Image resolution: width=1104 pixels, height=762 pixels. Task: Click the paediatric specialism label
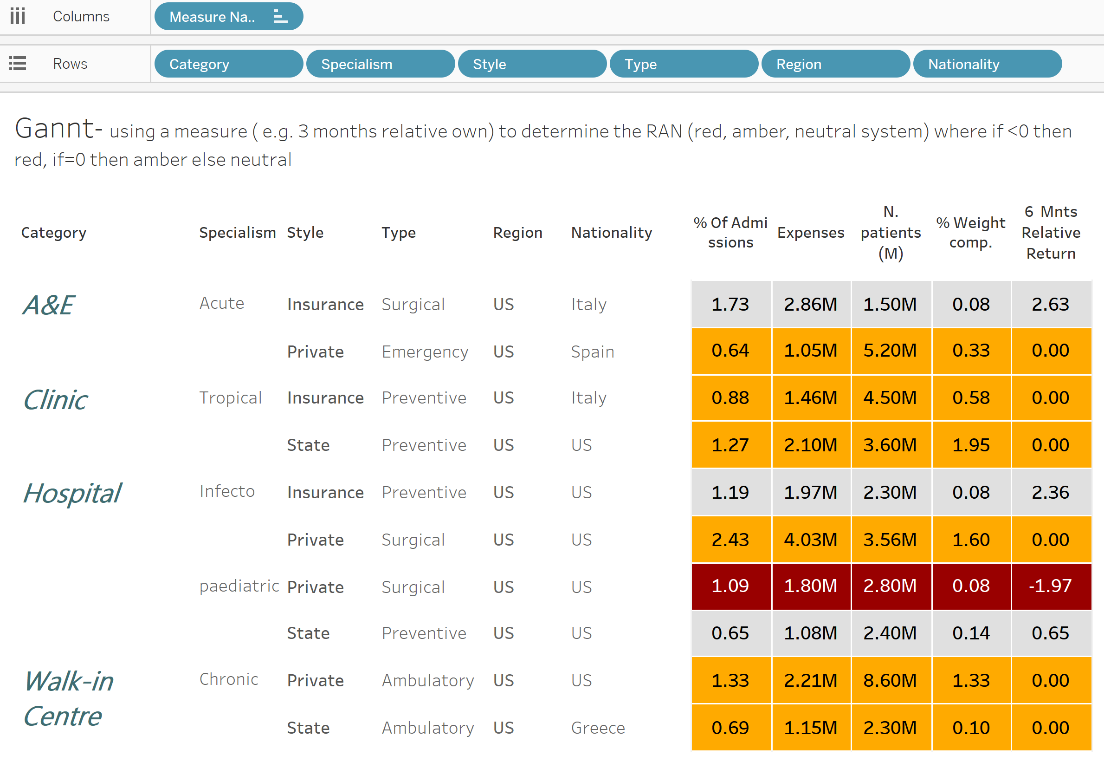tap(239, 586)
